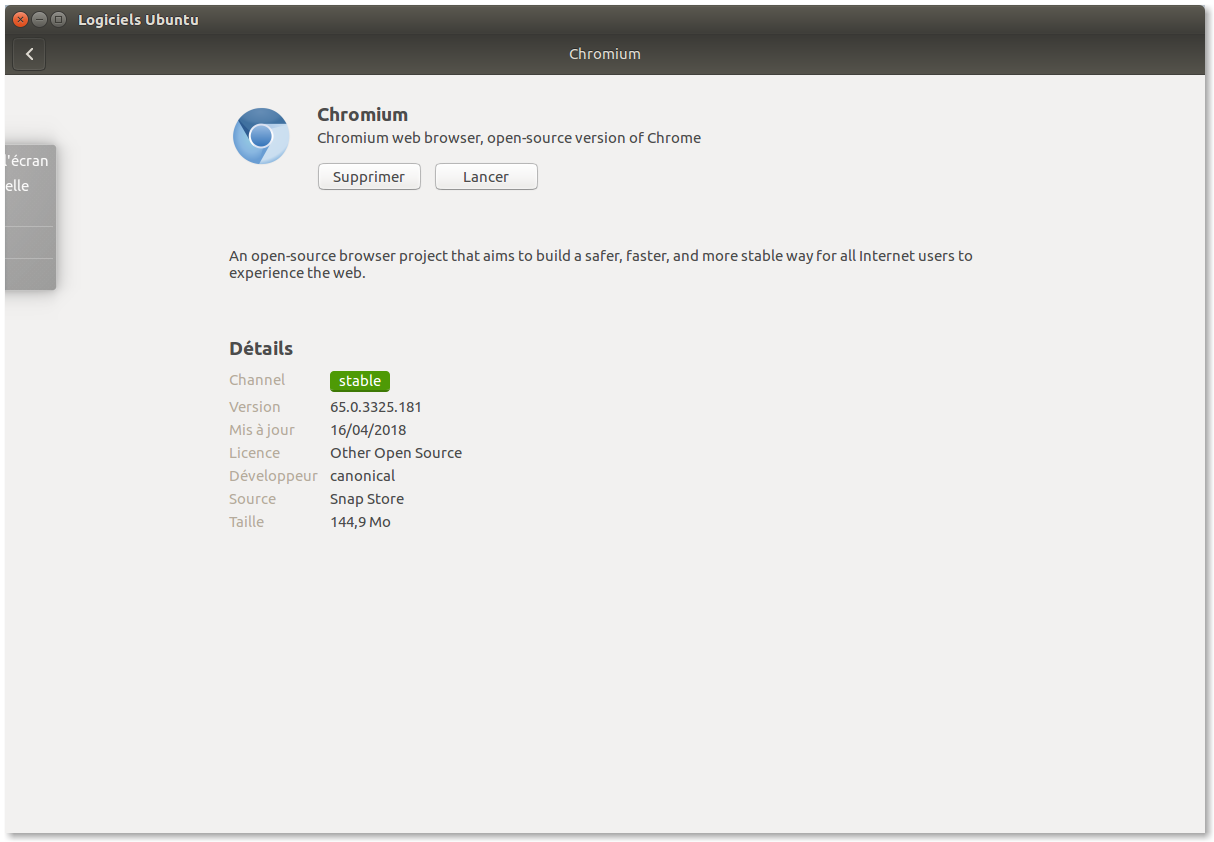Go back with the header arrow button
The image size is (1214, 842).
29,54
